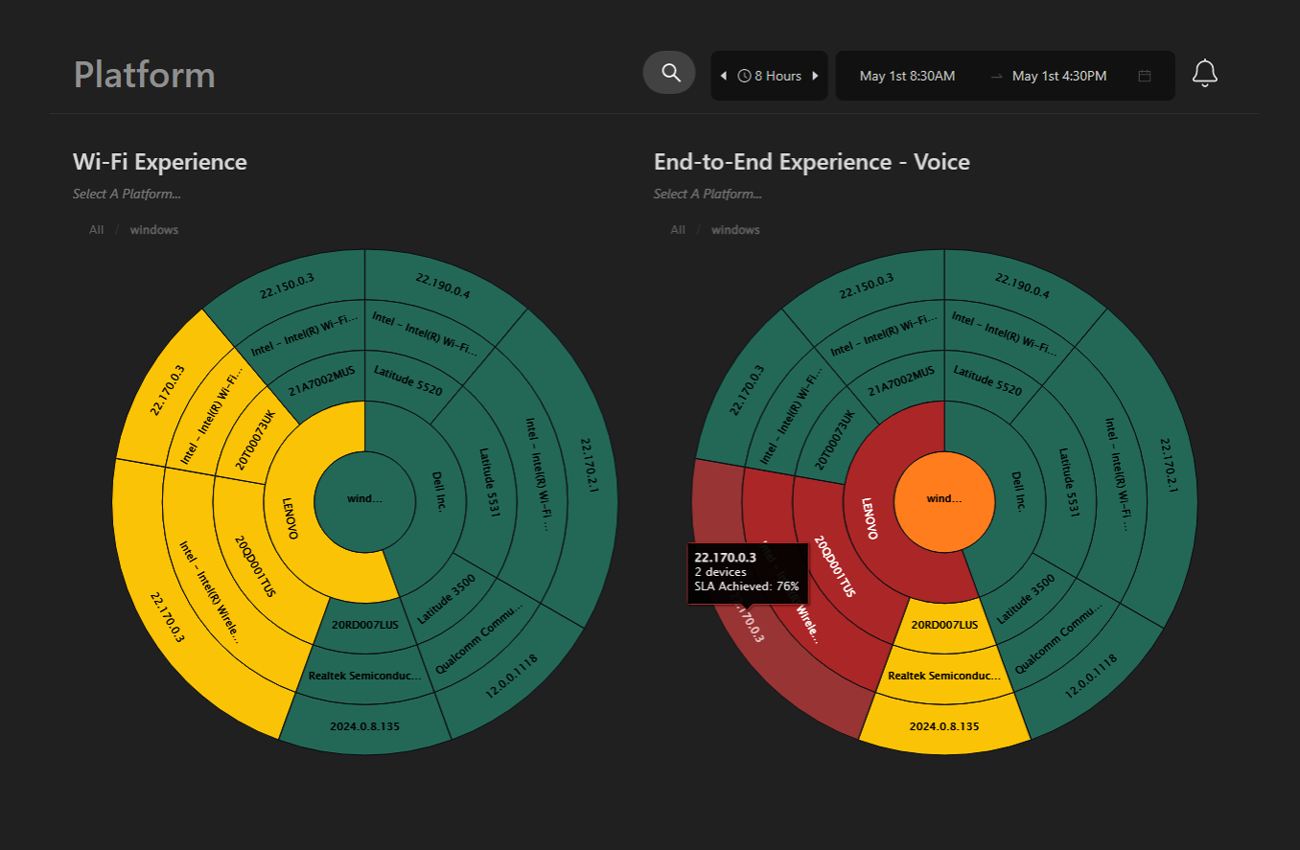Open the notifications bell
The width and height of the screenshot is (1300, 850).
point(1204,74)
